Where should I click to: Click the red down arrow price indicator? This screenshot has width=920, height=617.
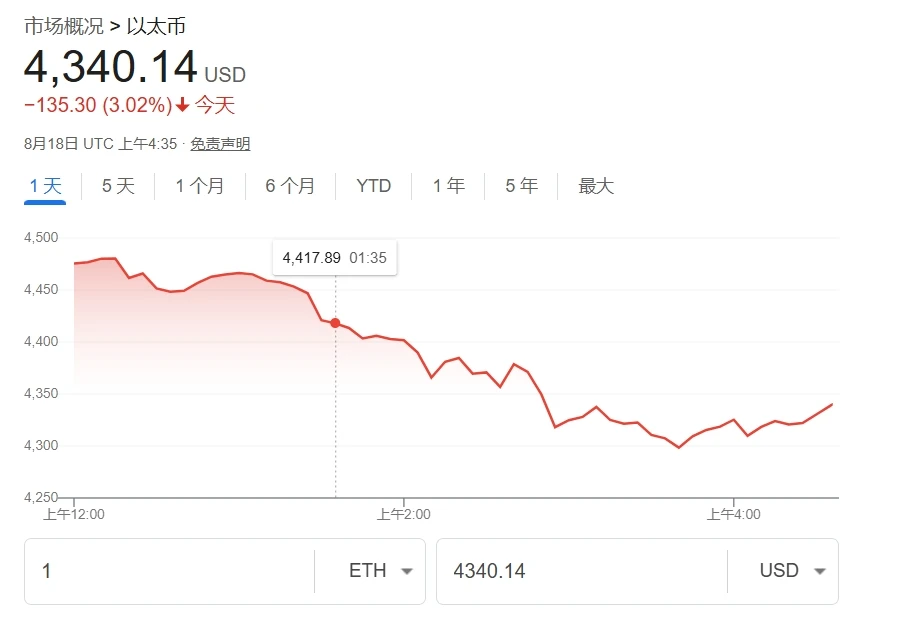click(183, 105)
